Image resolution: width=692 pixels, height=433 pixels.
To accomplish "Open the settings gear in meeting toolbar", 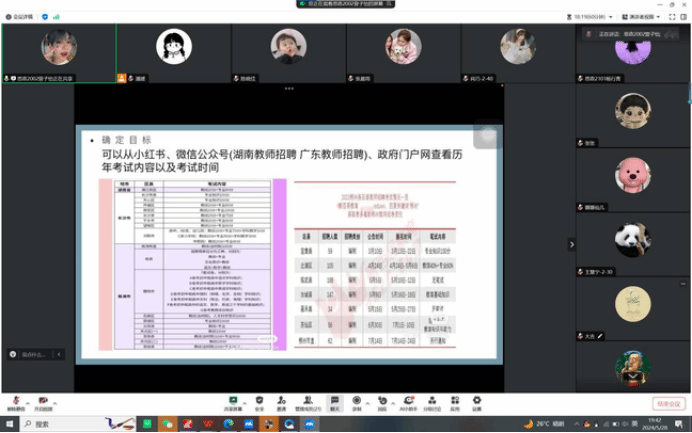I will pyautogui.click(x=477, y=400).
